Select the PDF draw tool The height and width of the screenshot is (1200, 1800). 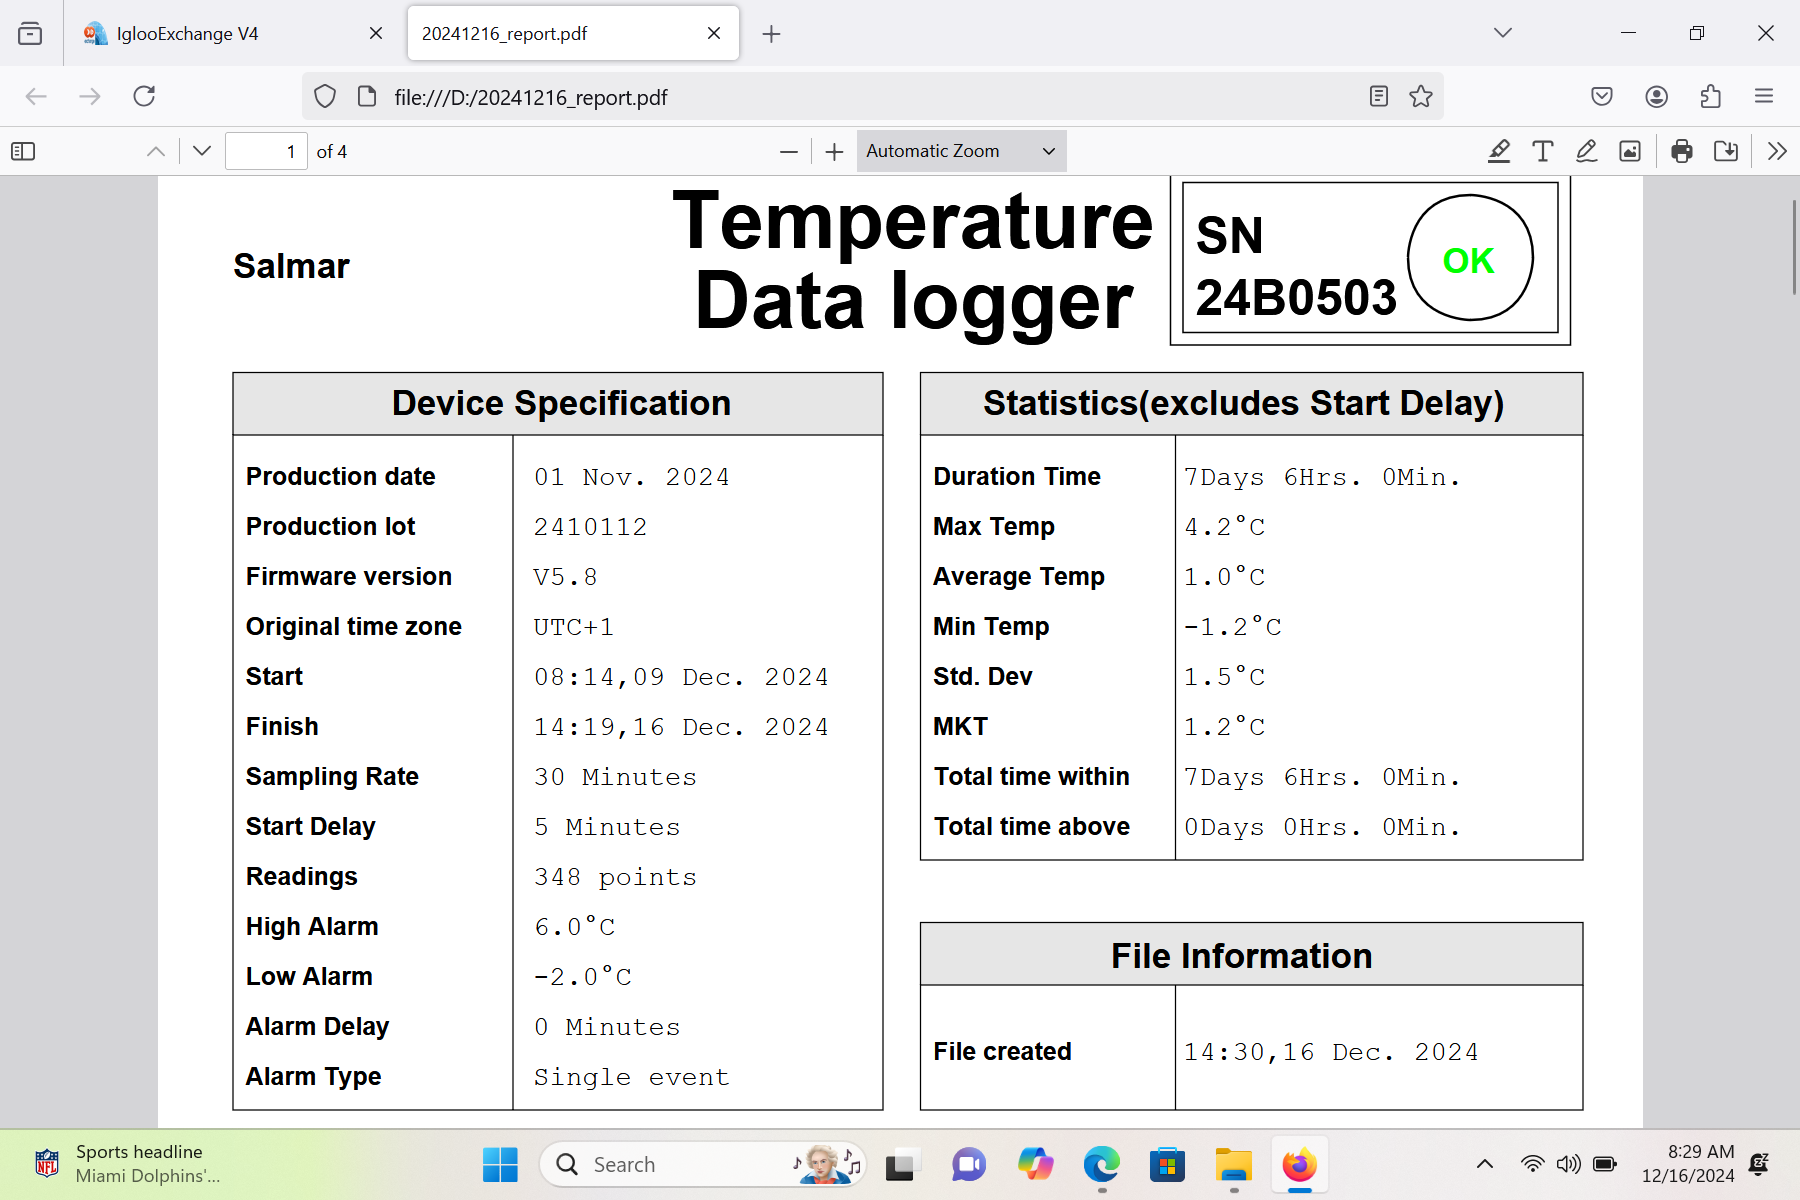(1586, 151)
